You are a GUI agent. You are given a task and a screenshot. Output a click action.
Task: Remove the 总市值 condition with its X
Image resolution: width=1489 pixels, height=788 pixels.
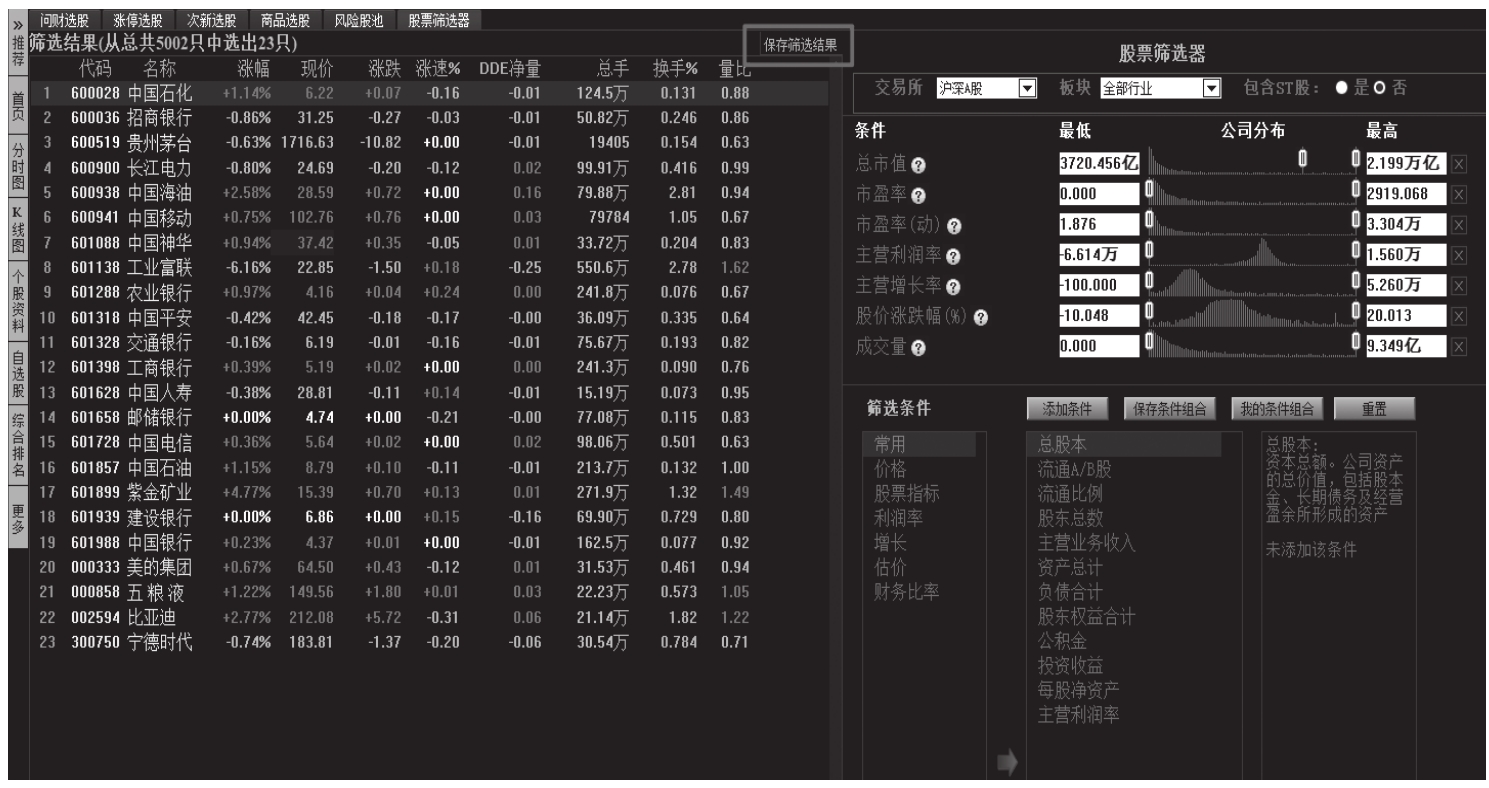(x=1458, y=165)
